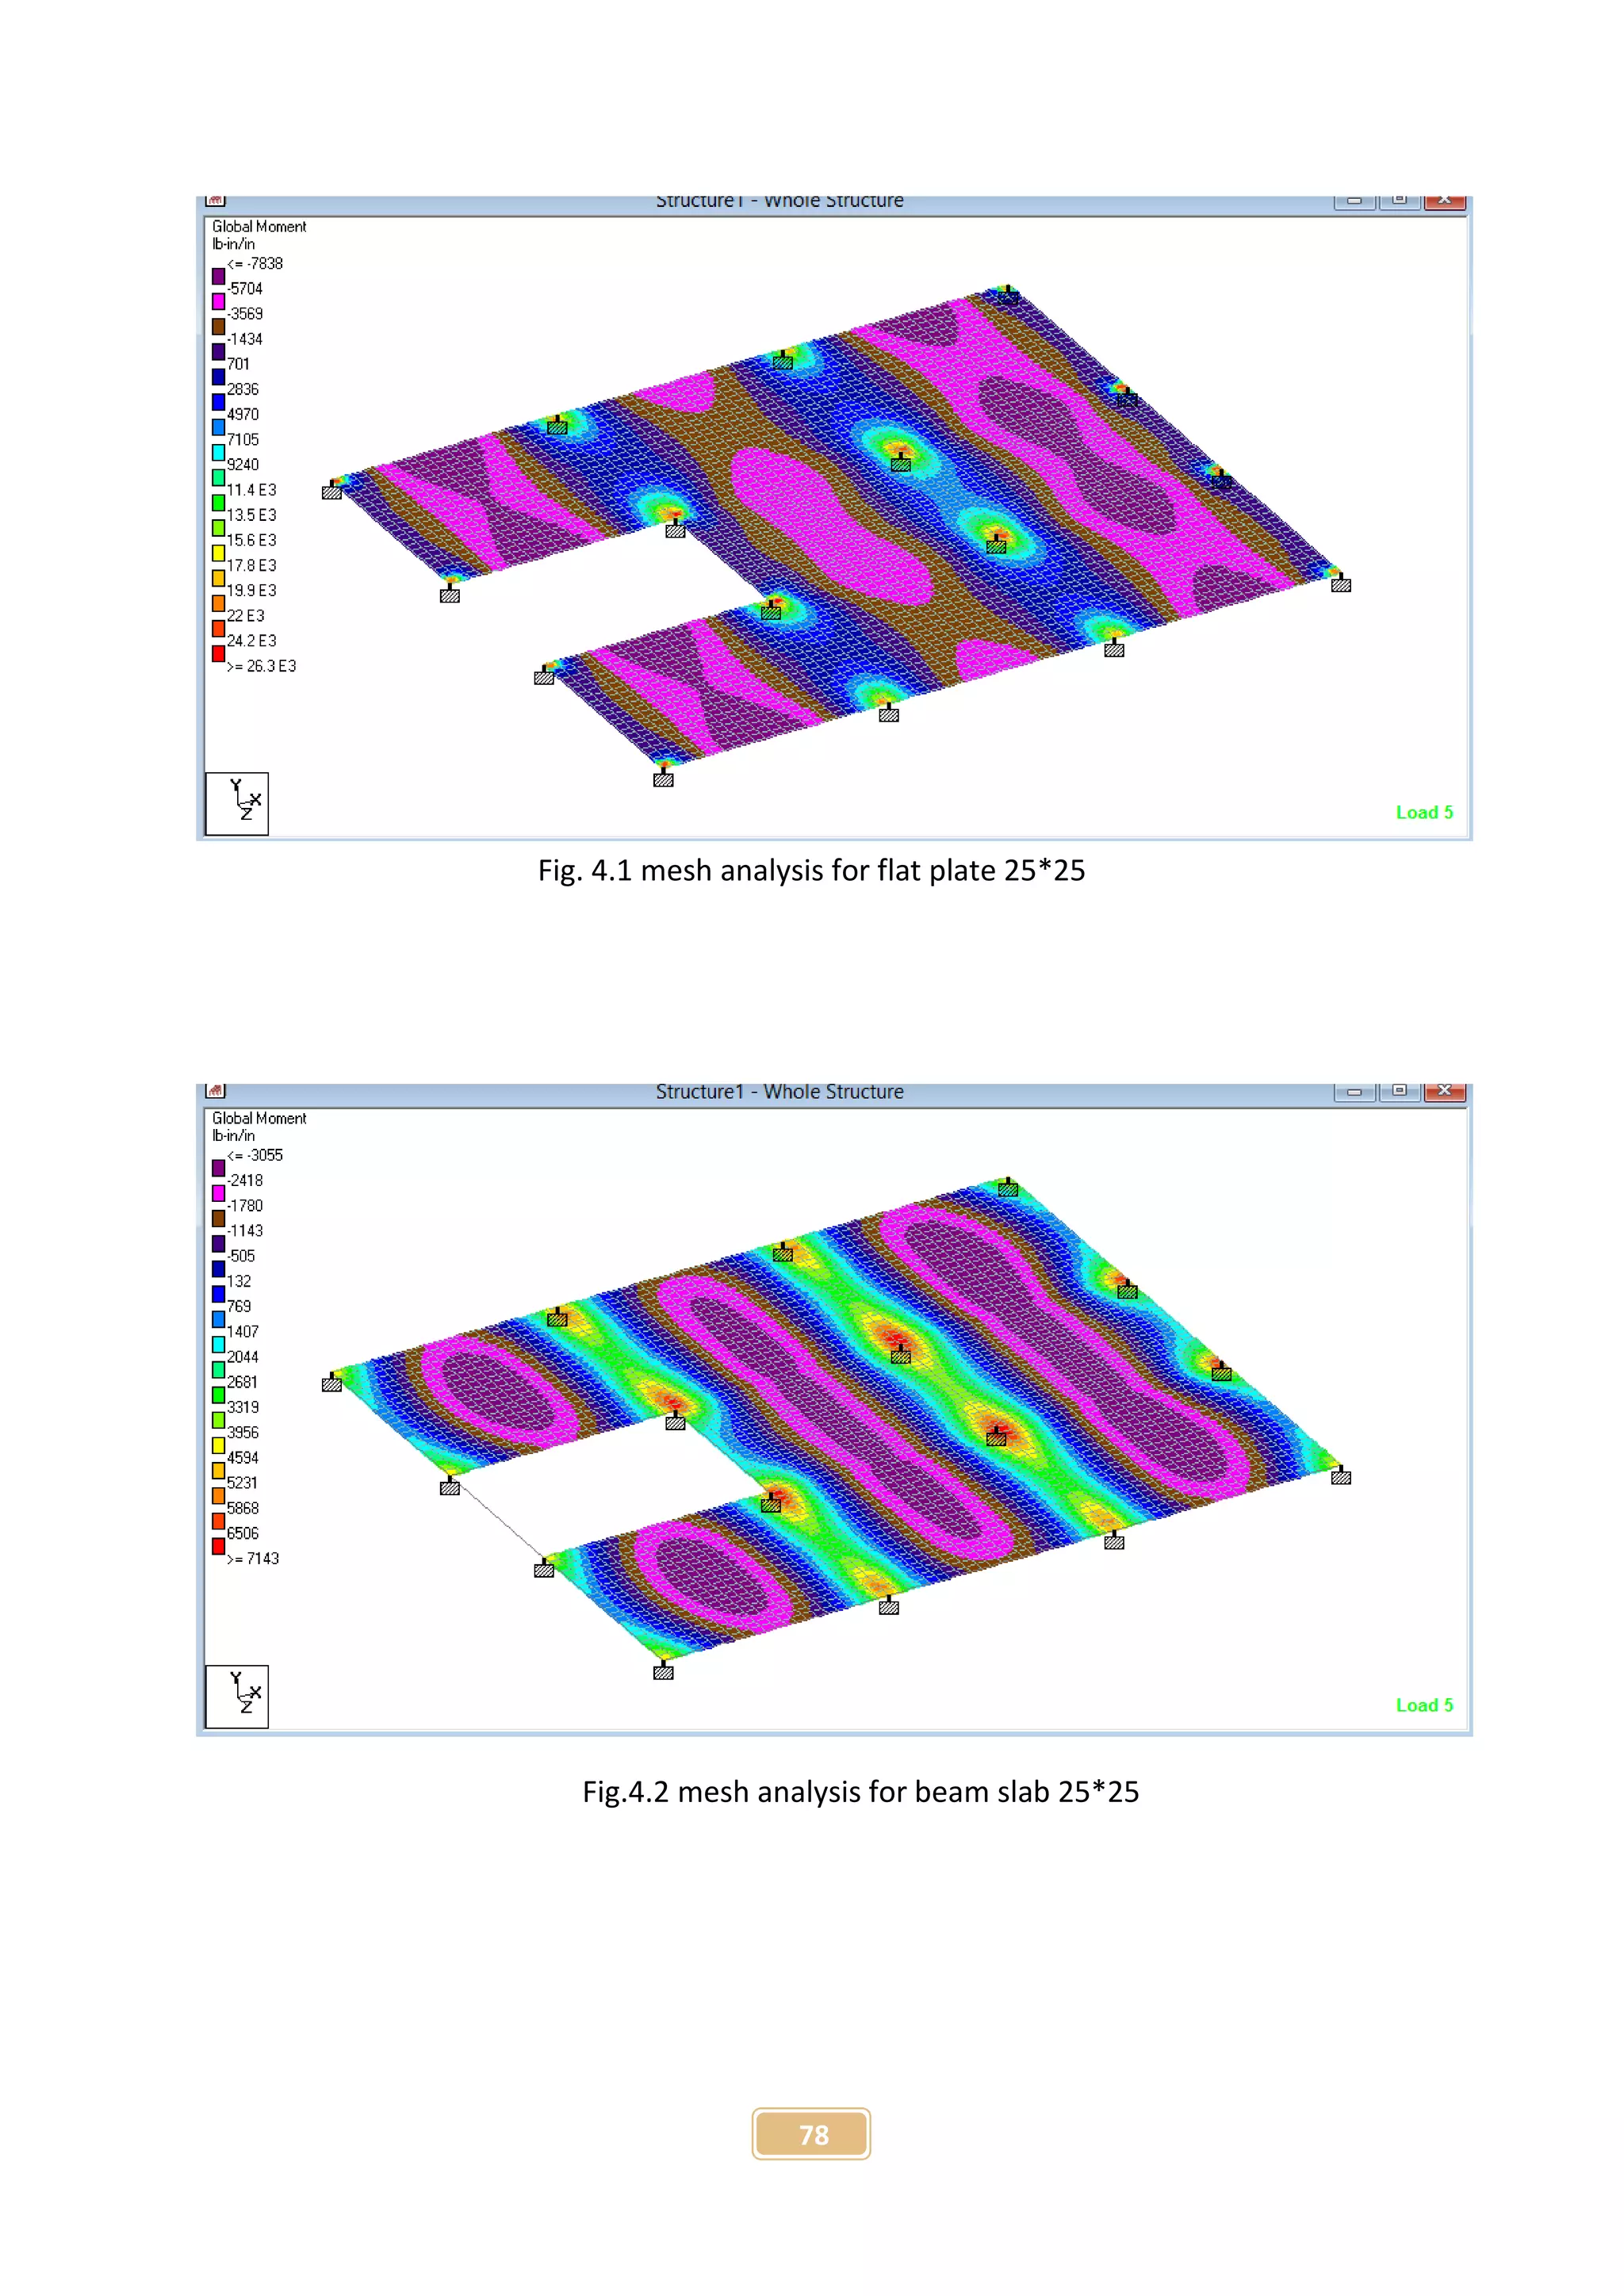The height and width of the screenshot is (2296, 1624).
Task: Click the '4970' legend value
Action: tap(243, 414)
